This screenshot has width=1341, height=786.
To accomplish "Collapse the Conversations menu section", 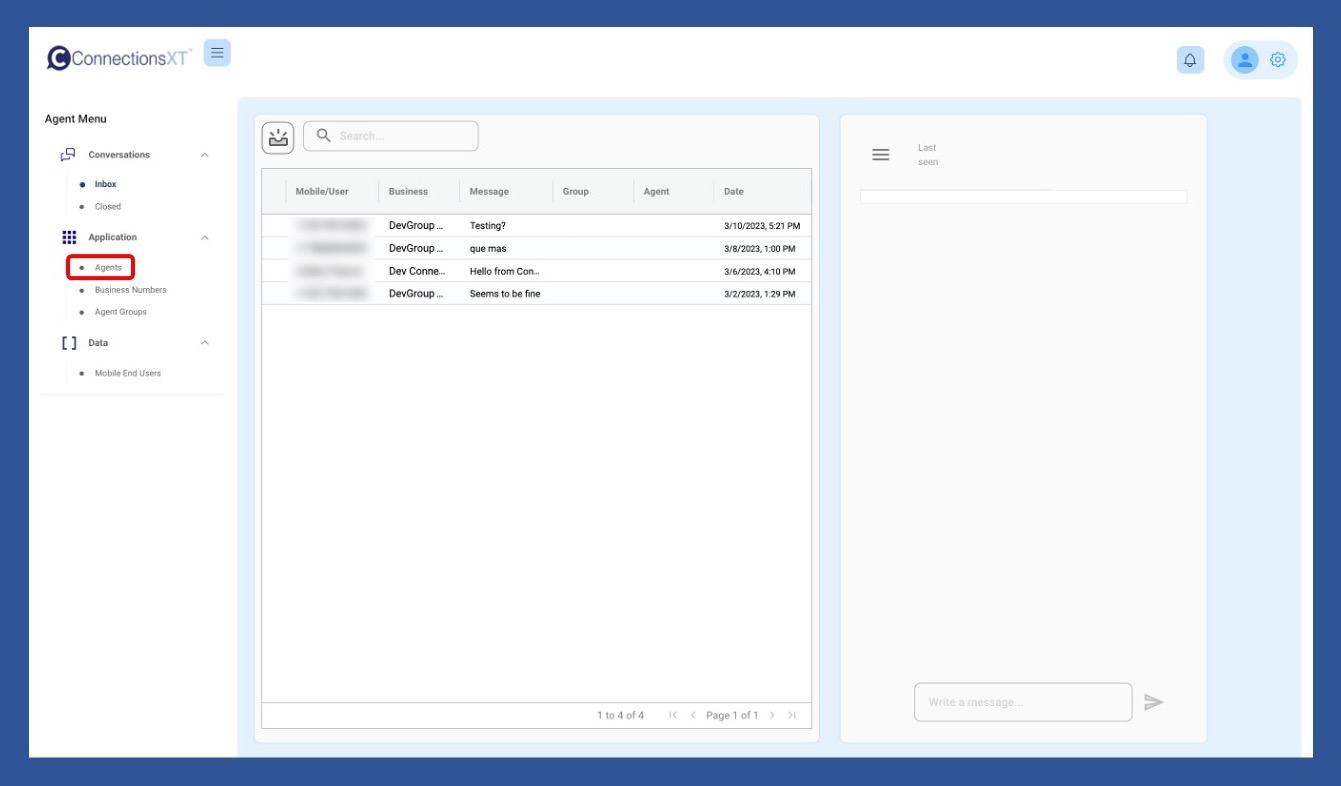I will pyautogui.click(x=205, y=155).
